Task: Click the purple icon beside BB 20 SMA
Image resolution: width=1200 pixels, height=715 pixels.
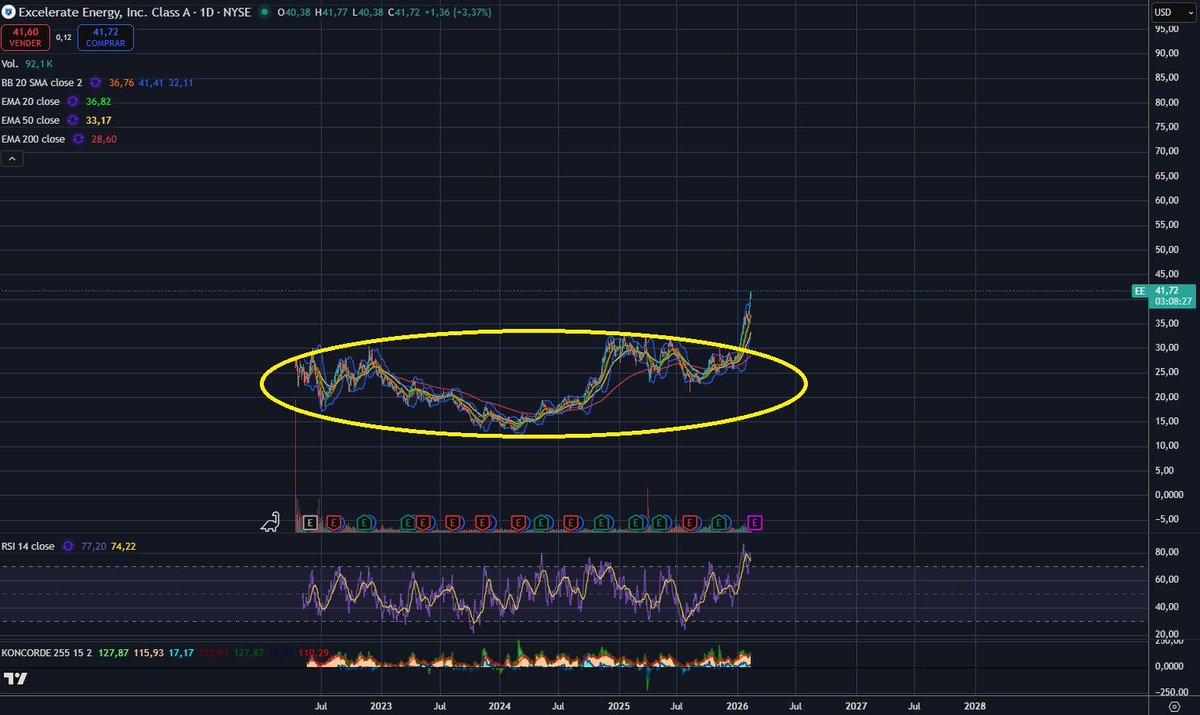Action: point(95,82)
